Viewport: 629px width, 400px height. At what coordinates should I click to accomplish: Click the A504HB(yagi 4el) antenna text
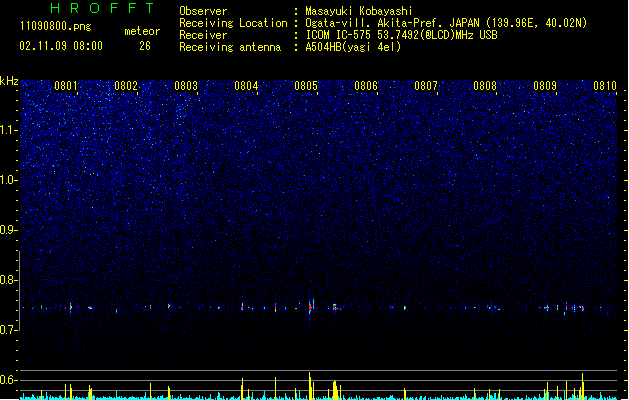[353, 47]
